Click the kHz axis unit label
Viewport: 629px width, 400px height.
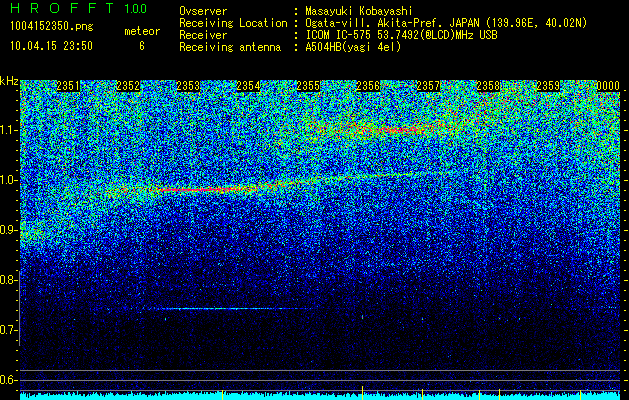point(9,82)
